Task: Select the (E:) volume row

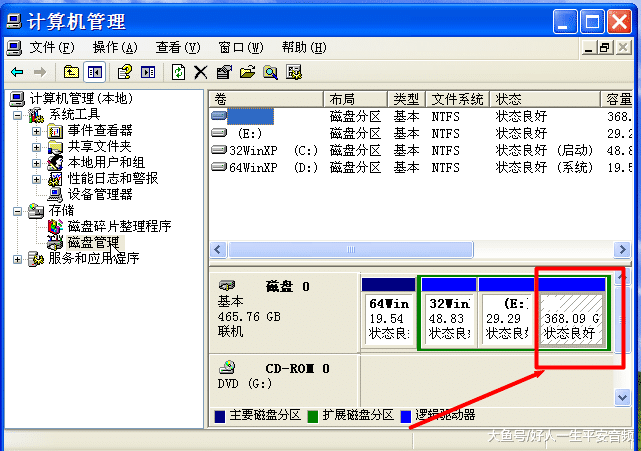Action: pyautogui.click(x=421, y=133)
